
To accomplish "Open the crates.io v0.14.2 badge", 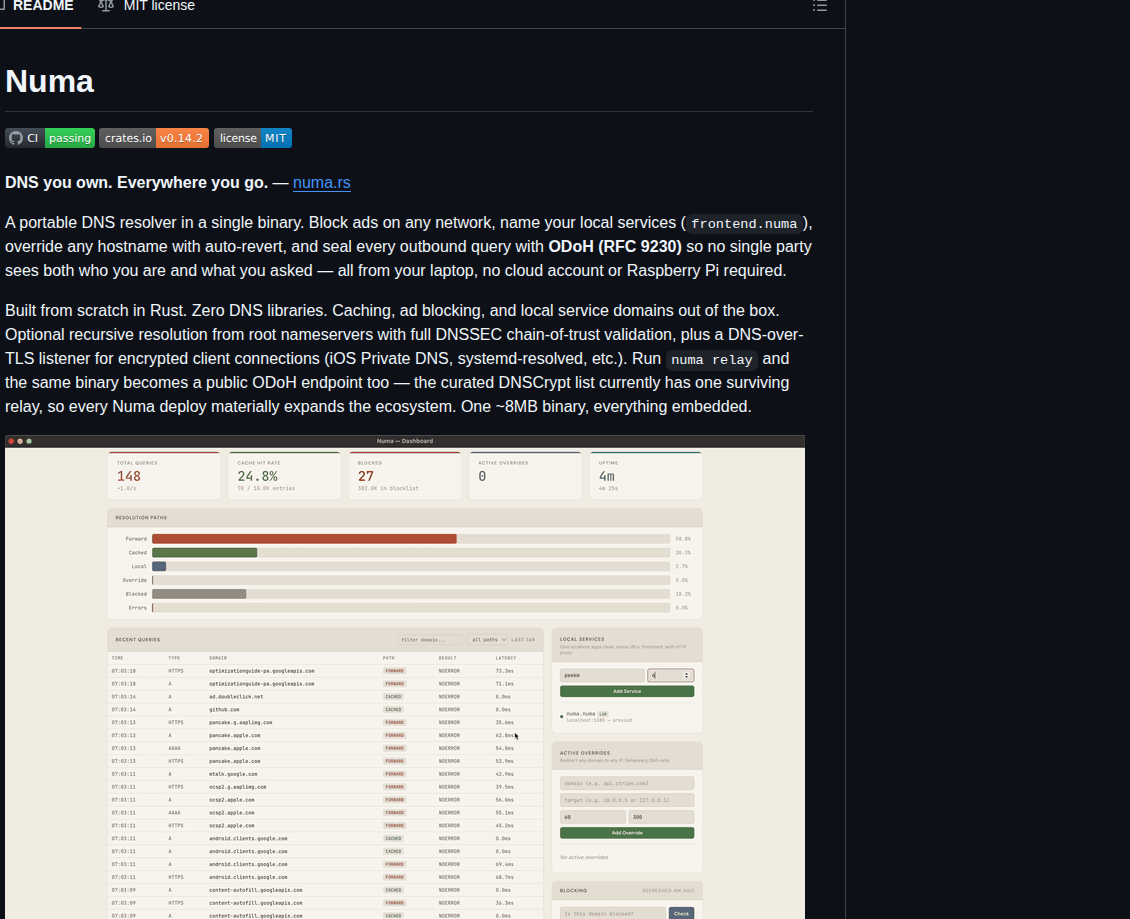I will (154, 138).
